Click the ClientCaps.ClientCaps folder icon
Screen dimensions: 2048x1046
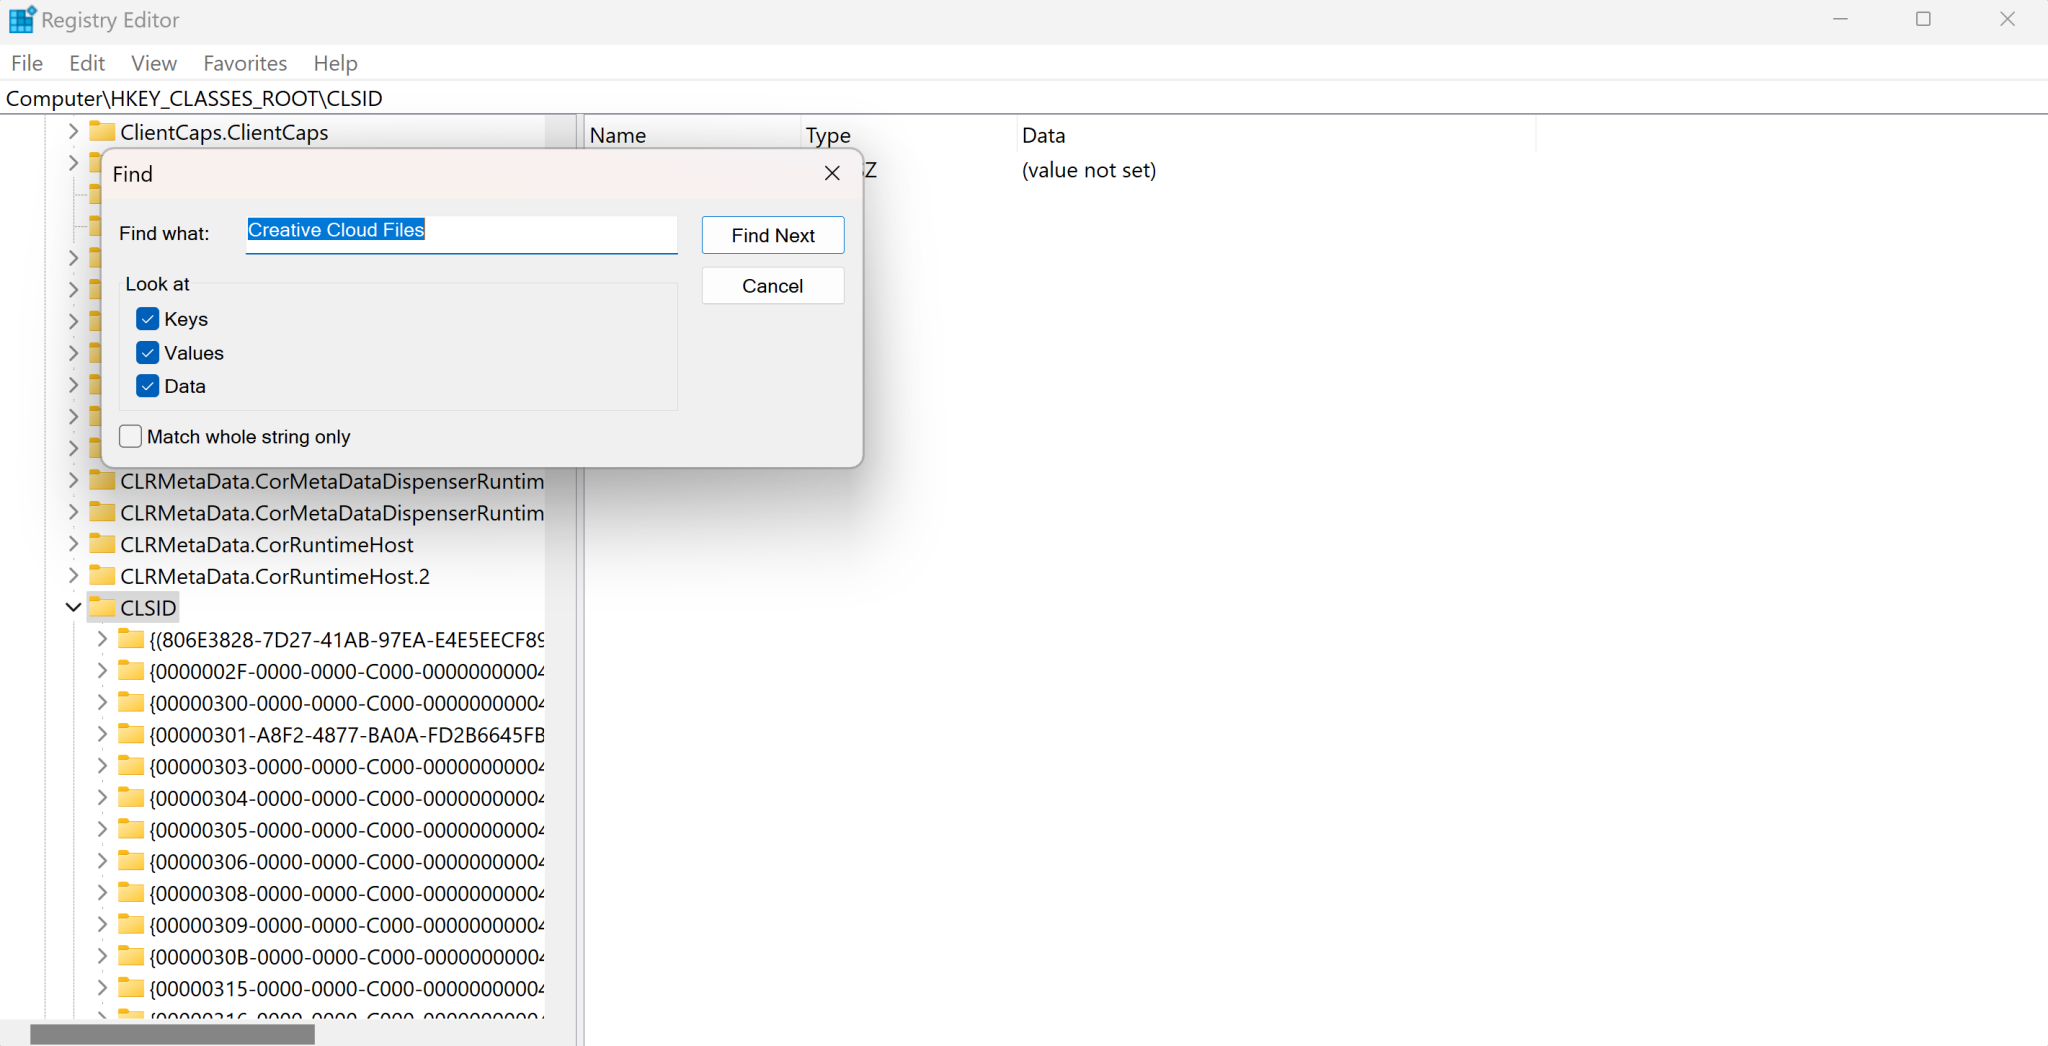tap(102, 132)
